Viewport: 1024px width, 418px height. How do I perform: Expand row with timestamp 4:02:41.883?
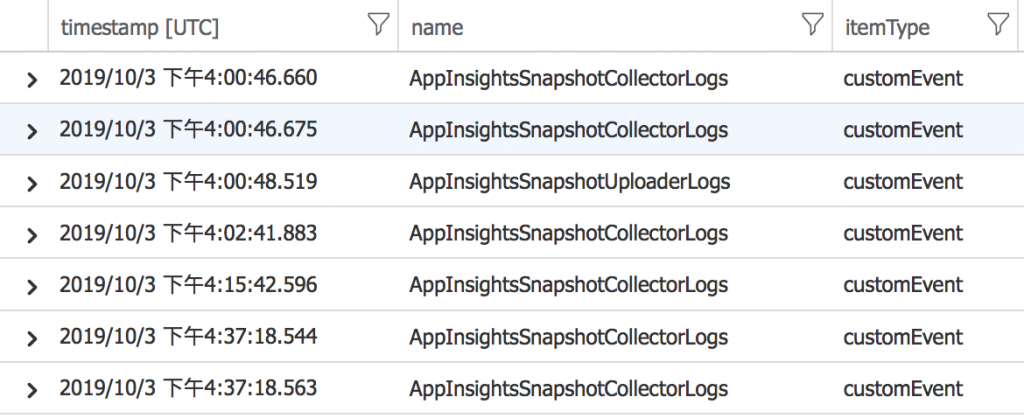[x=31, y=234]
